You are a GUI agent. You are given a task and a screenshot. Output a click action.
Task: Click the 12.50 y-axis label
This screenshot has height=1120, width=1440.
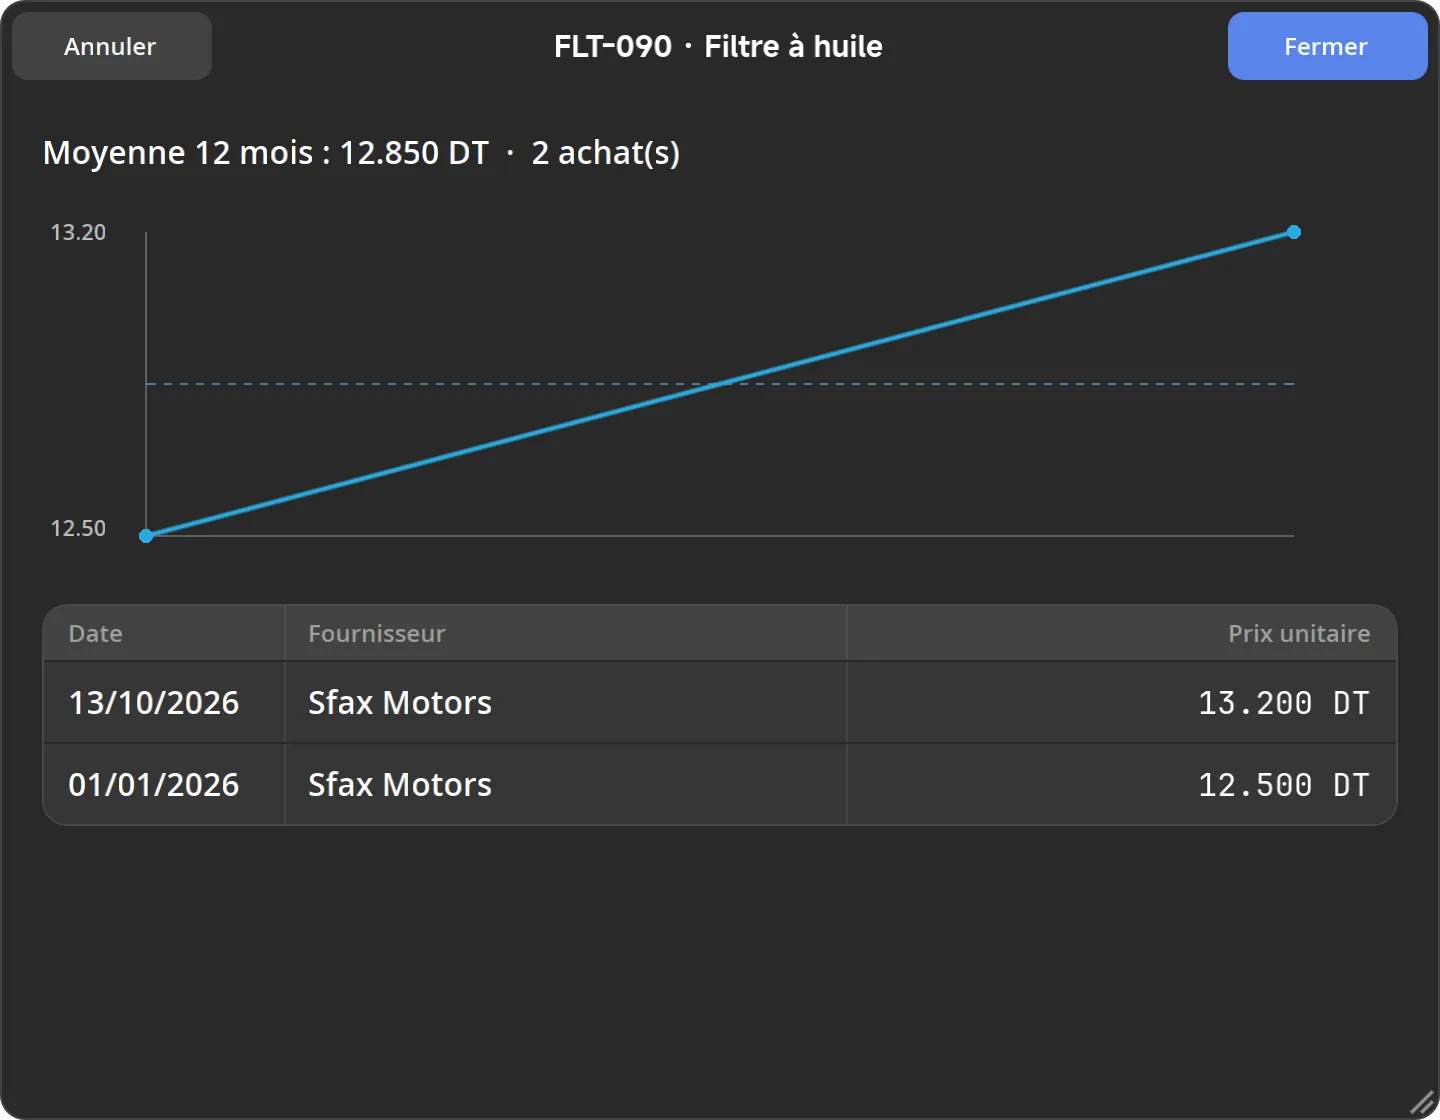coord(78,528)
